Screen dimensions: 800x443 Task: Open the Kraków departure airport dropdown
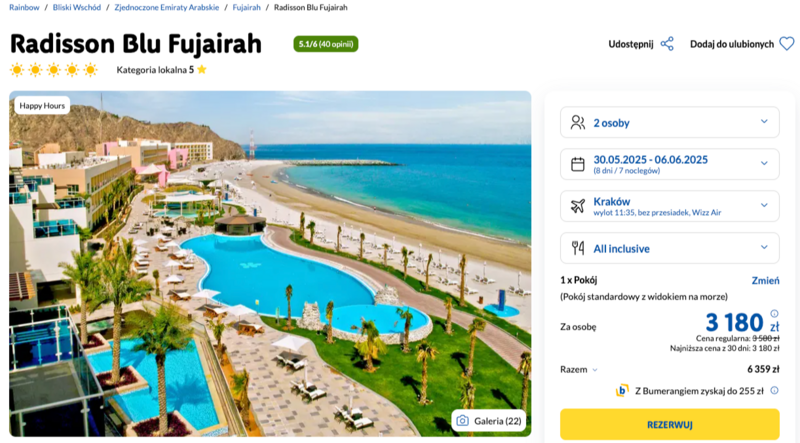coord(669,206)
